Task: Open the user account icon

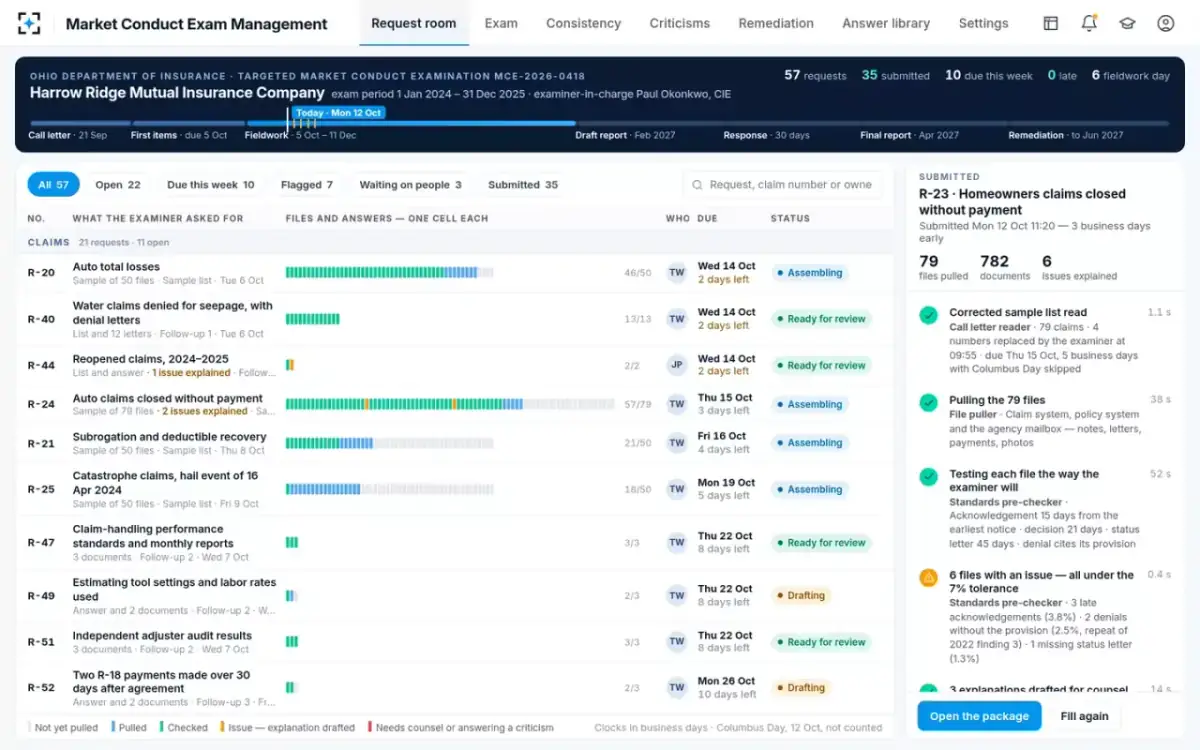Action: 1165,24
